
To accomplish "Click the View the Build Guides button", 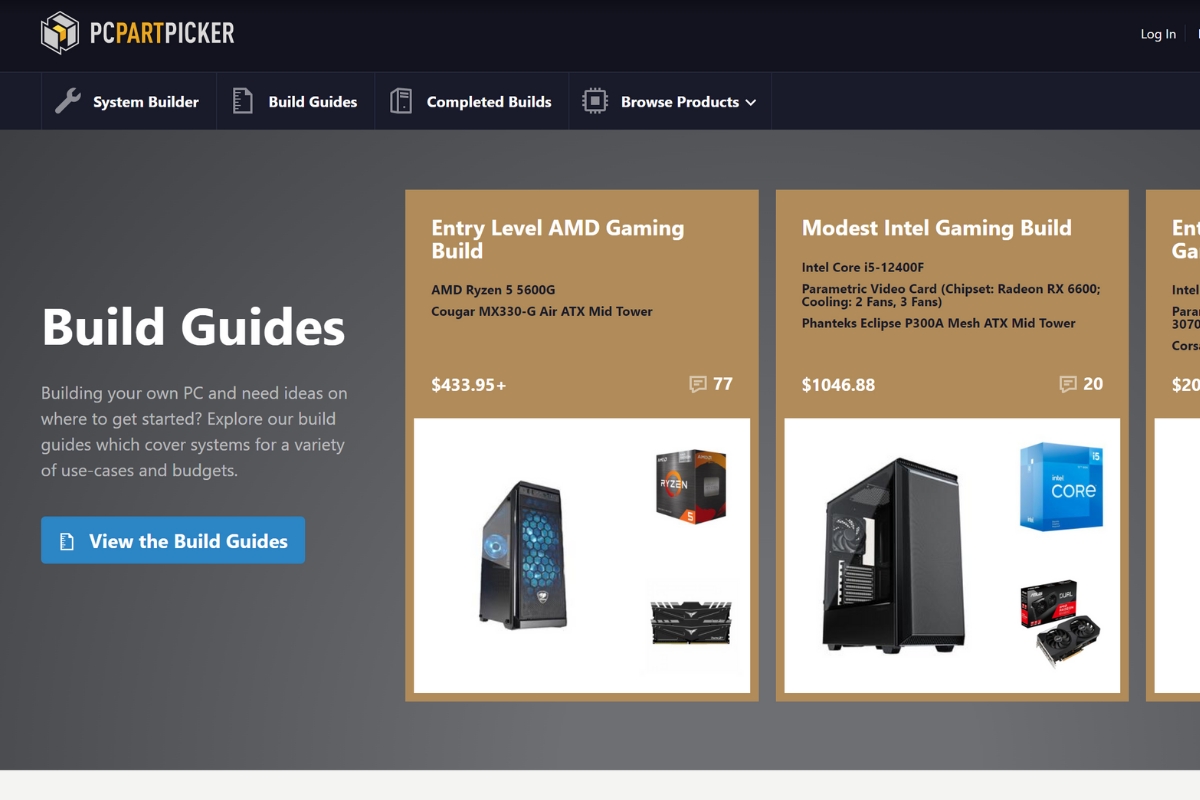I will point(173,540).
